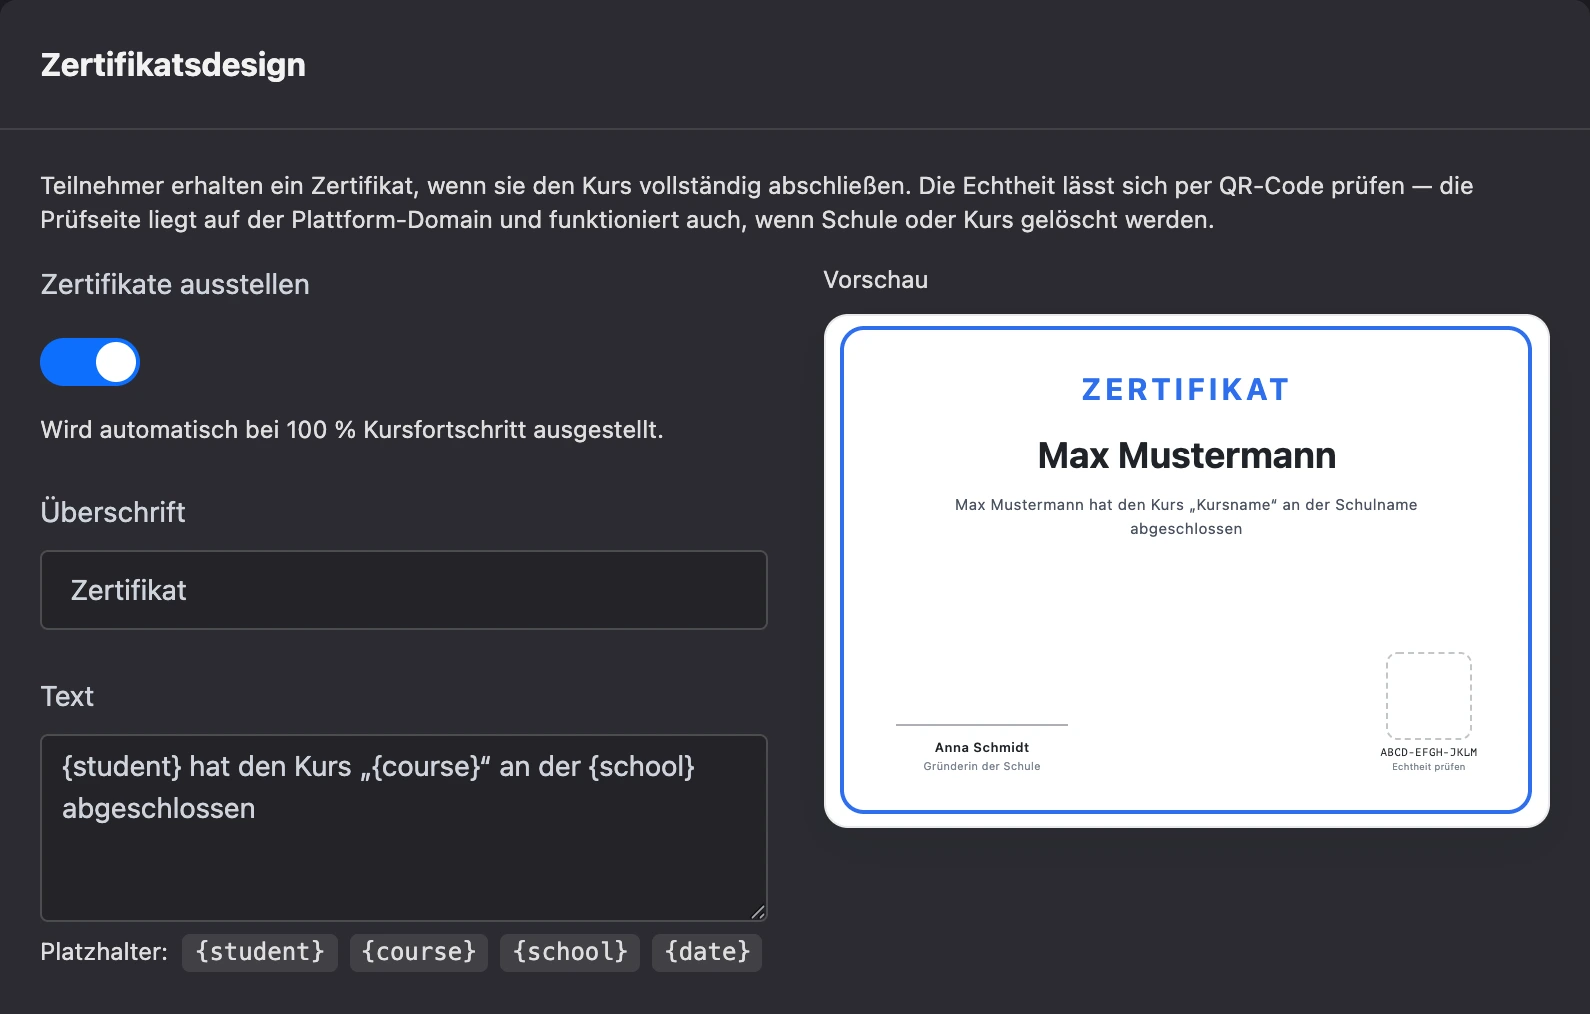Focus the certificate Text textarea

click(x=404, y=828)
